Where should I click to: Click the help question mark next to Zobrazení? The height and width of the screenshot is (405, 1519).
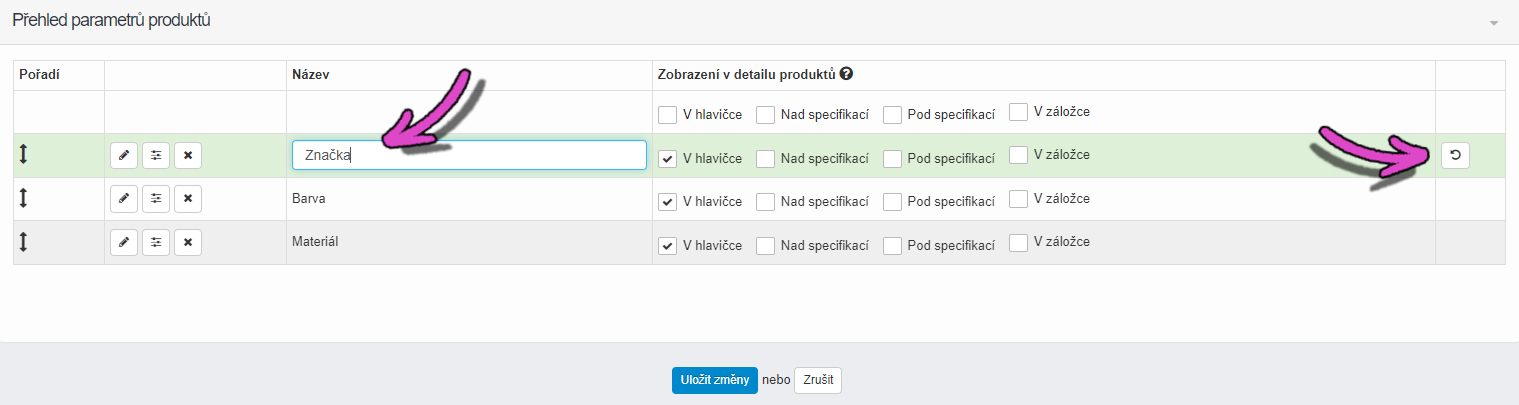846,74
